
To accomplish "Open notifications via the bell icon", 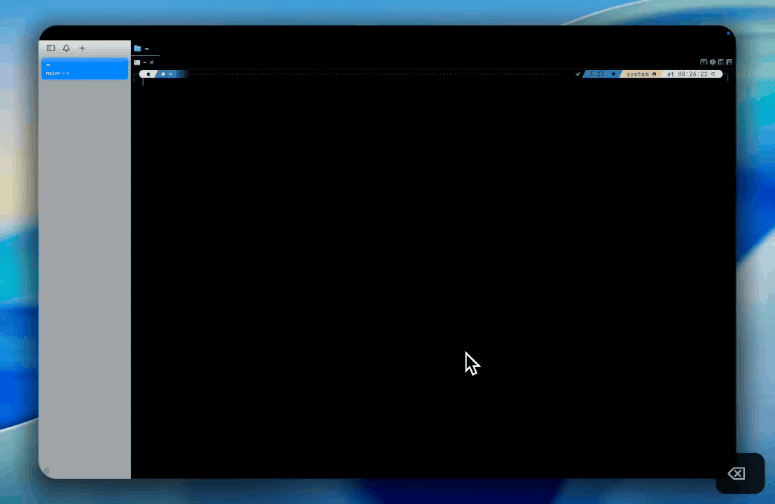I will click(x=66, y=48).
